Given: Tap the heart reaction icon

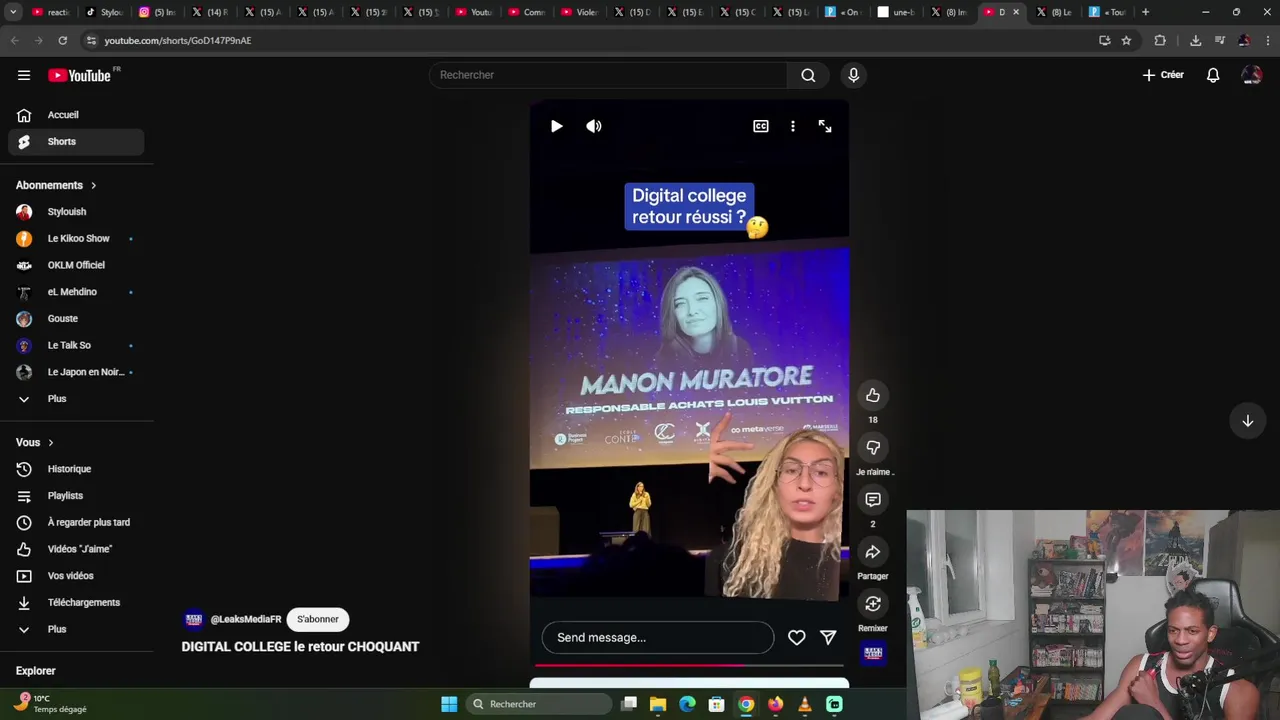Looking at the screenshot, I should (x=796, y=638).
